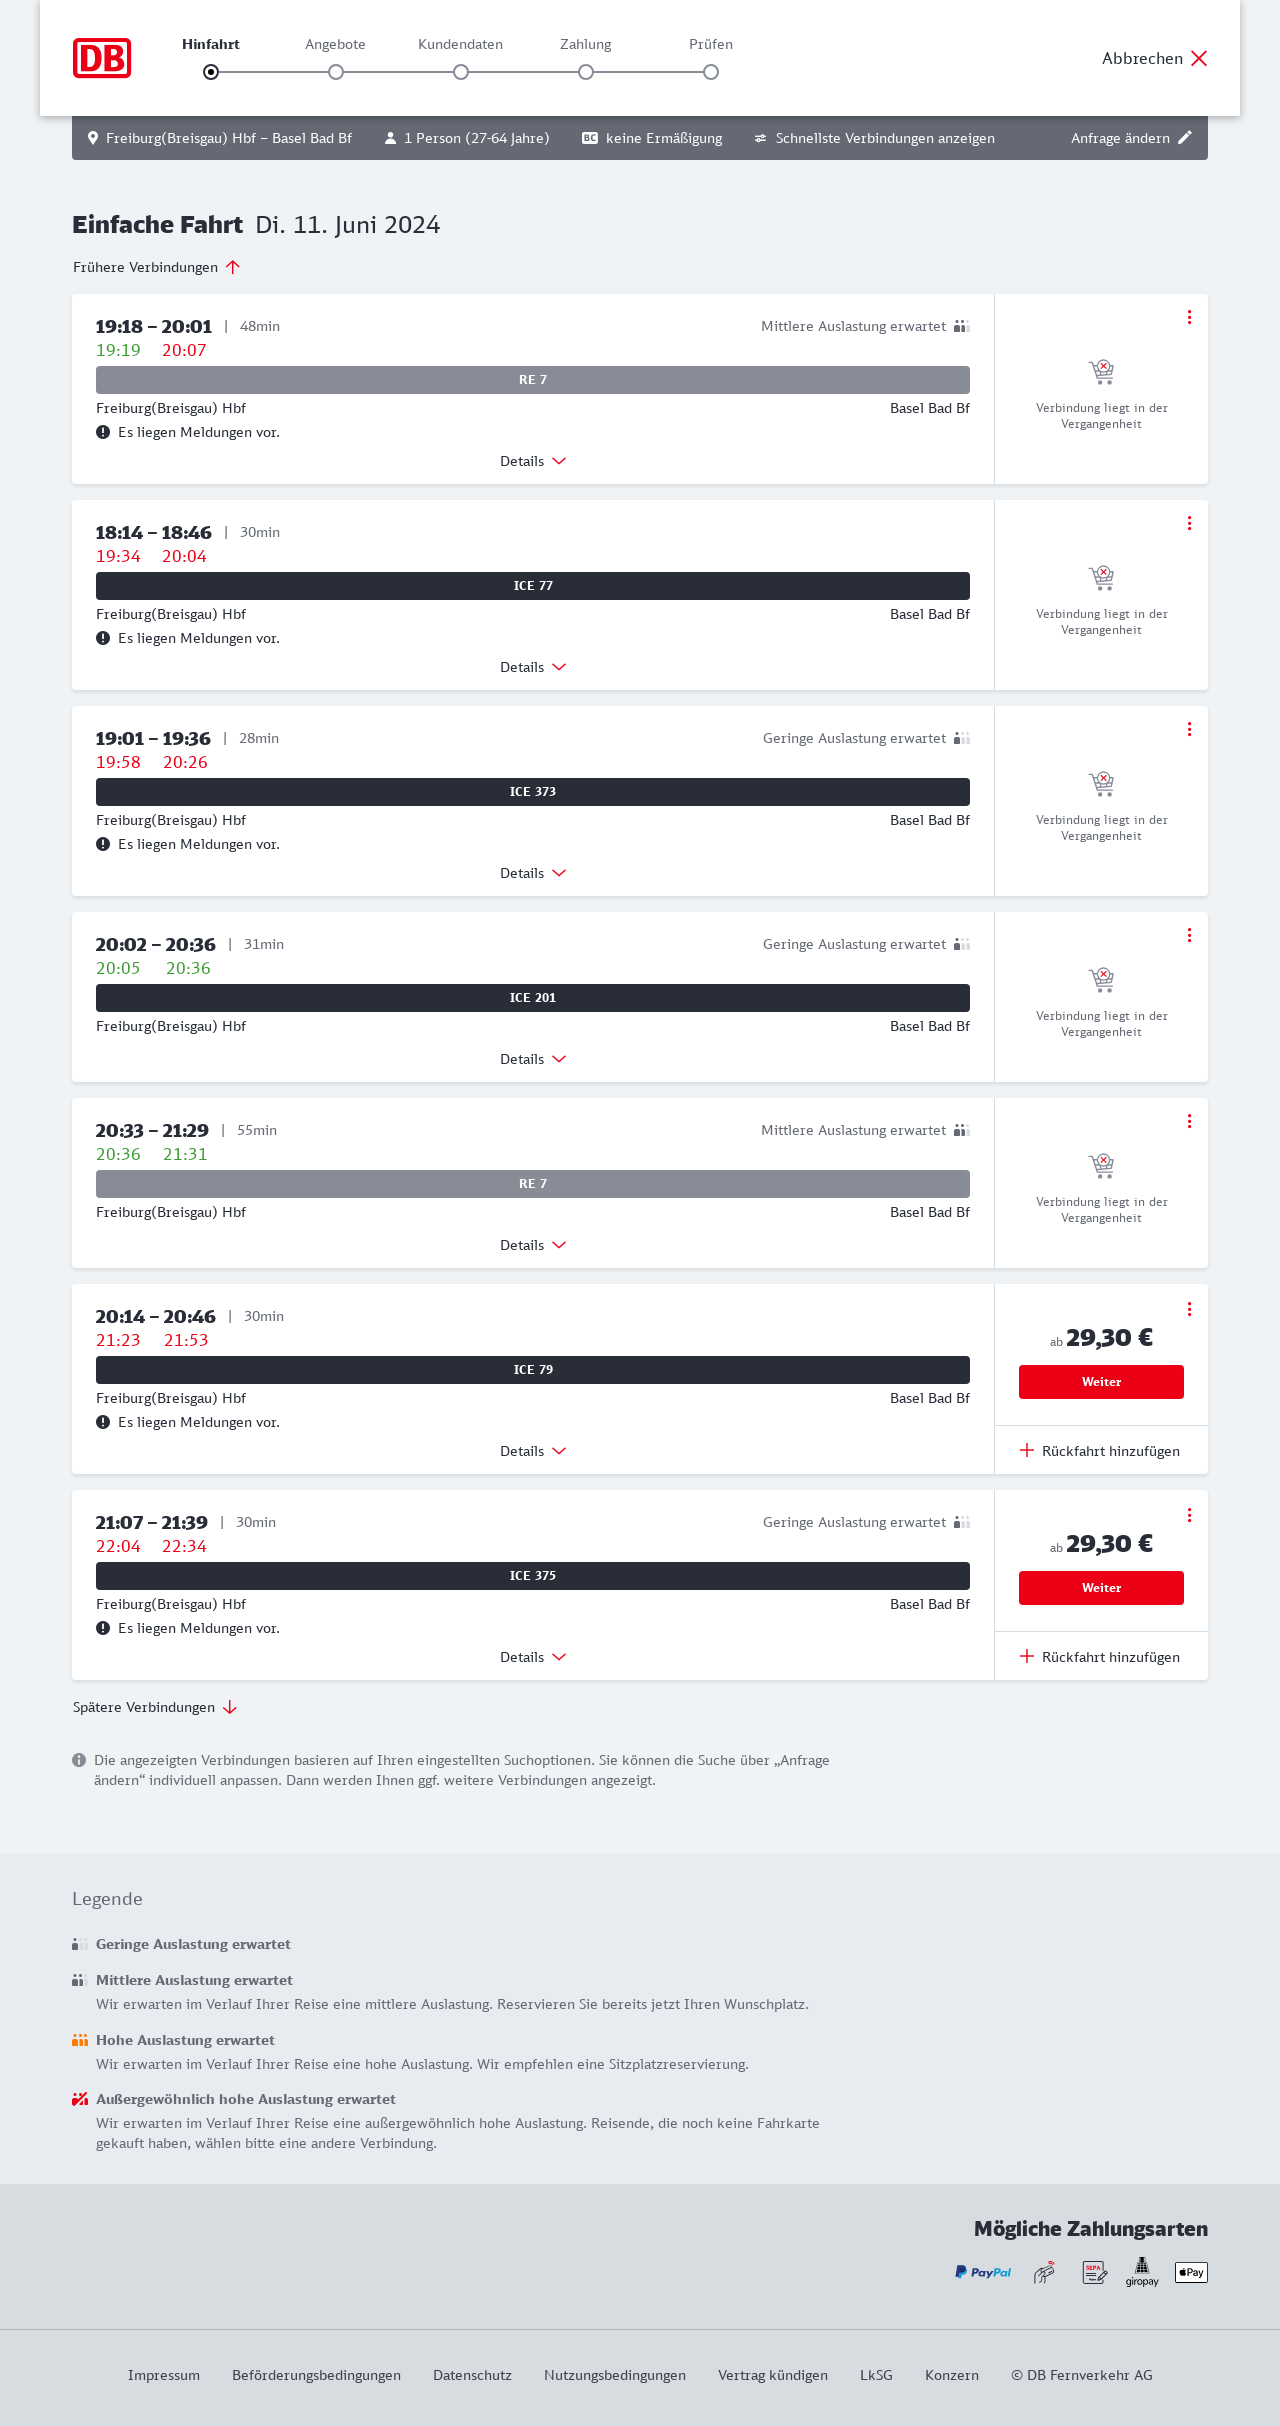This screenshot has height=2426, width=1280.
Task: Click the Abbrechen close X icon
Action: click(1199, 58)
